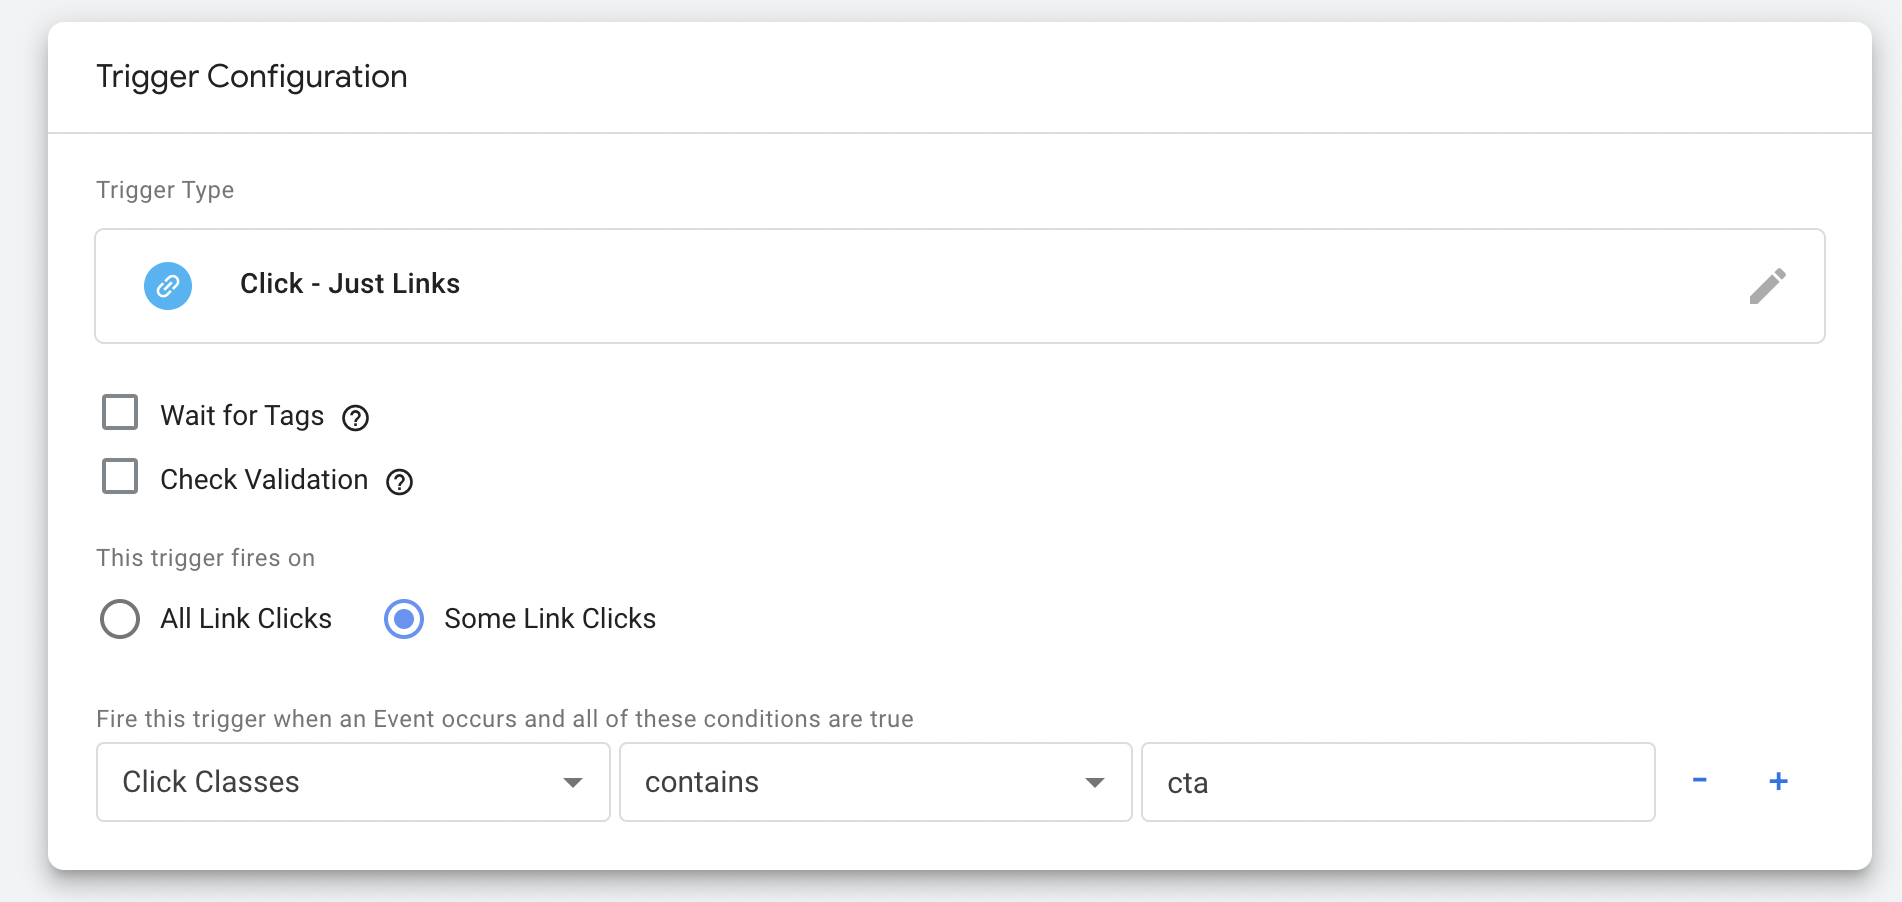
Task: Click the blue link icon in Trigger Type
Action: [x=168, y=286]
